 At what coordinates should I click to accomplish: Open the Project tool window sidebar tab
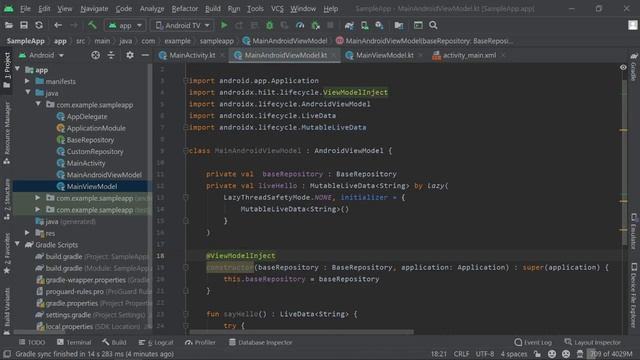pos(7,69)
